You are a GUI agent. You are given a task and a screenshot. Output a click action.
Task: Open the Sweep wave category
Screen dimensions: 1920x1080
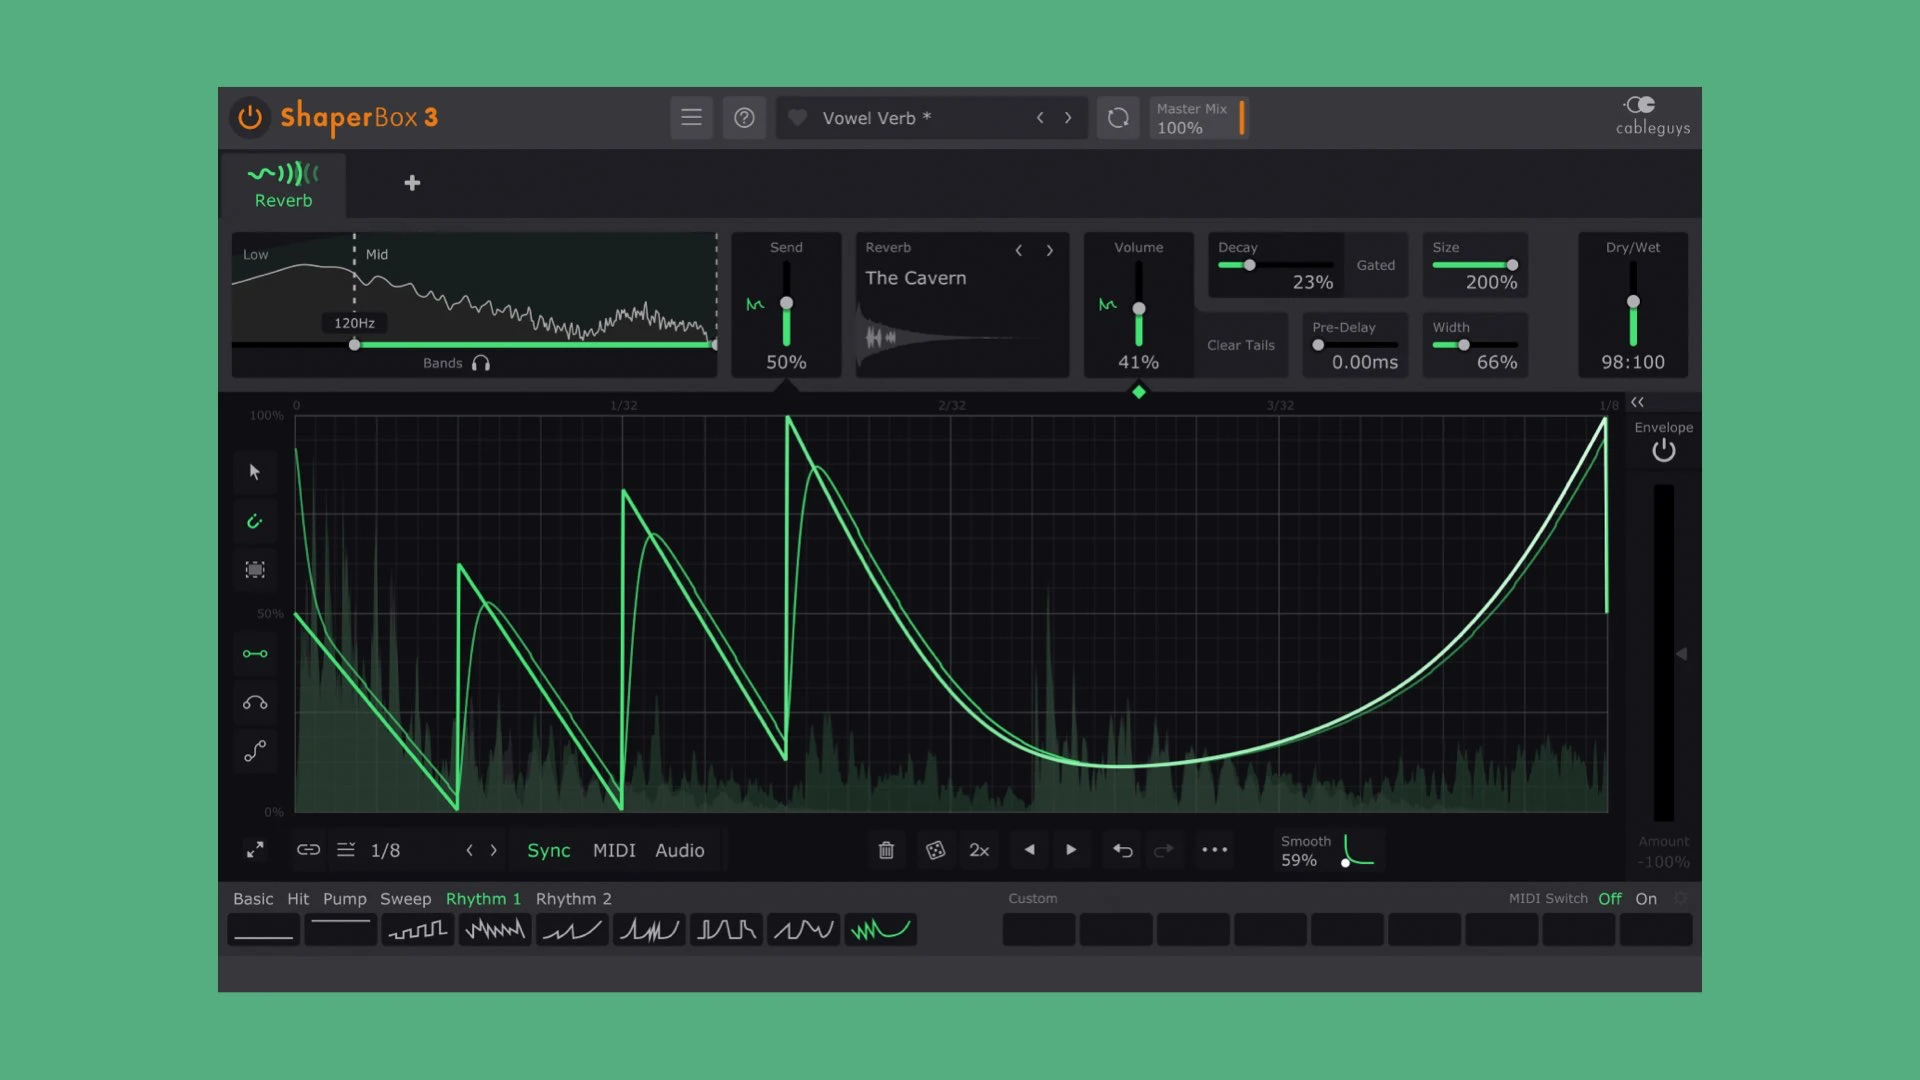click(406, 899)
